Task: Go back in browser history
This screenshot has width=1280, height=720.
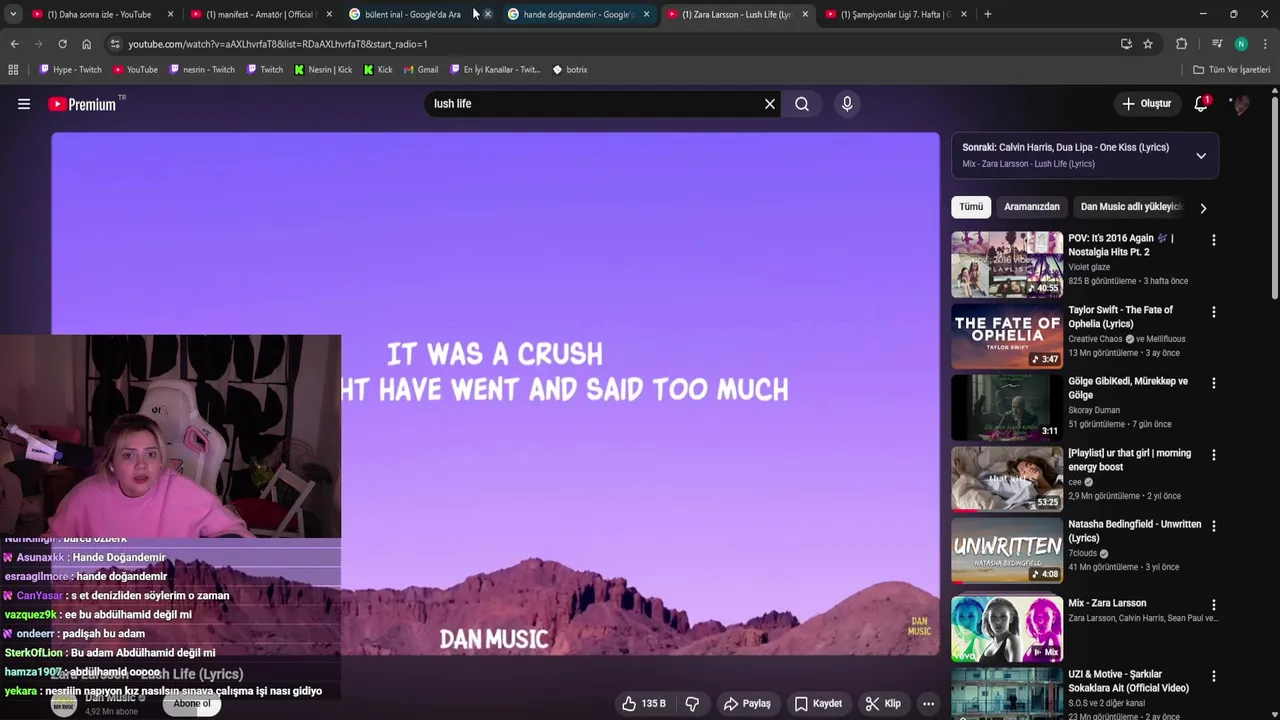Action: [14, 44]
